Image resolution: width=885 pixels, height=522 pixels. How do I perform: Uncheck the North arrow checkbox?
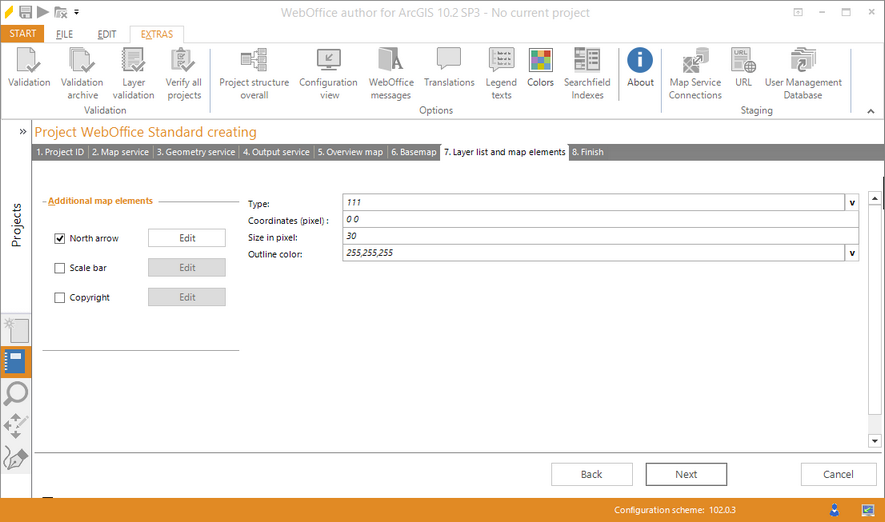(x=60, y=239)
